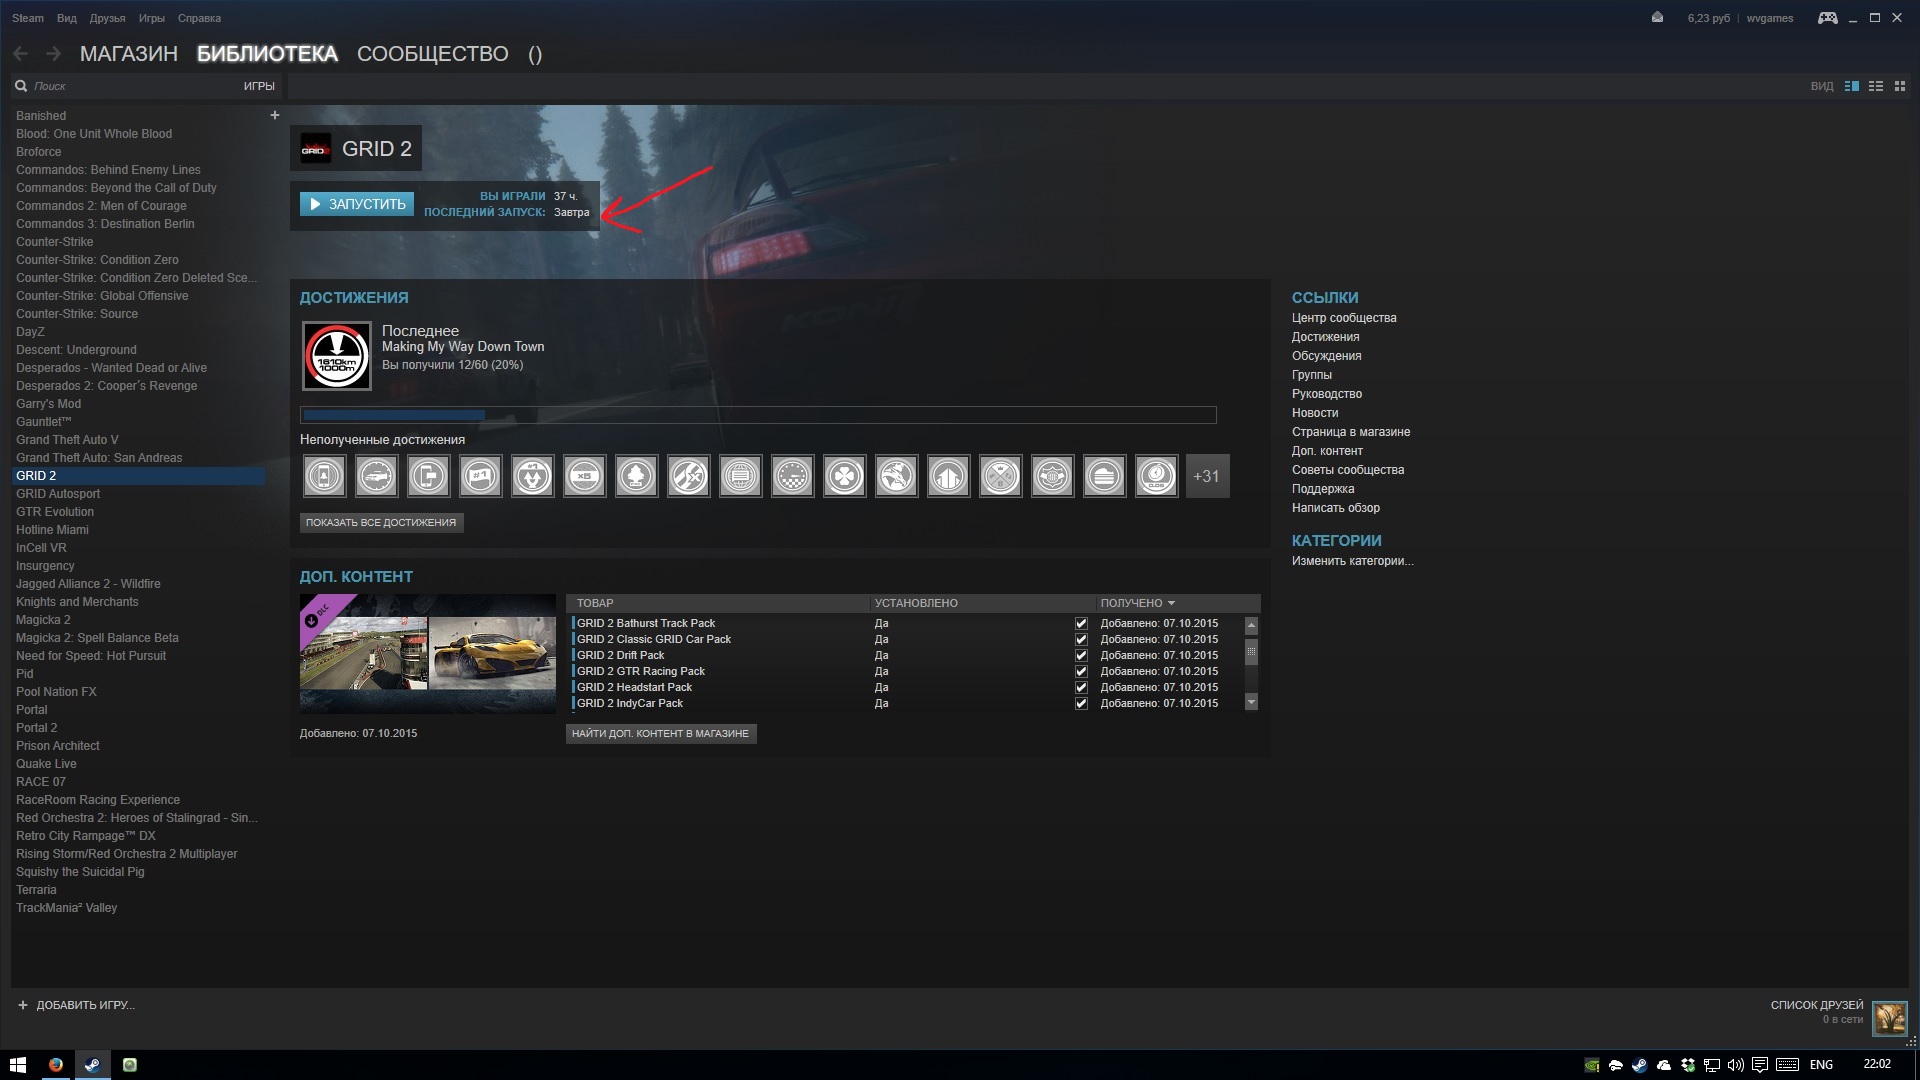Image resolution: width=1920 pixels, height=1080 pixels.
Task: Select the four-leaf clover achievement icon
Action: point(844,476)
